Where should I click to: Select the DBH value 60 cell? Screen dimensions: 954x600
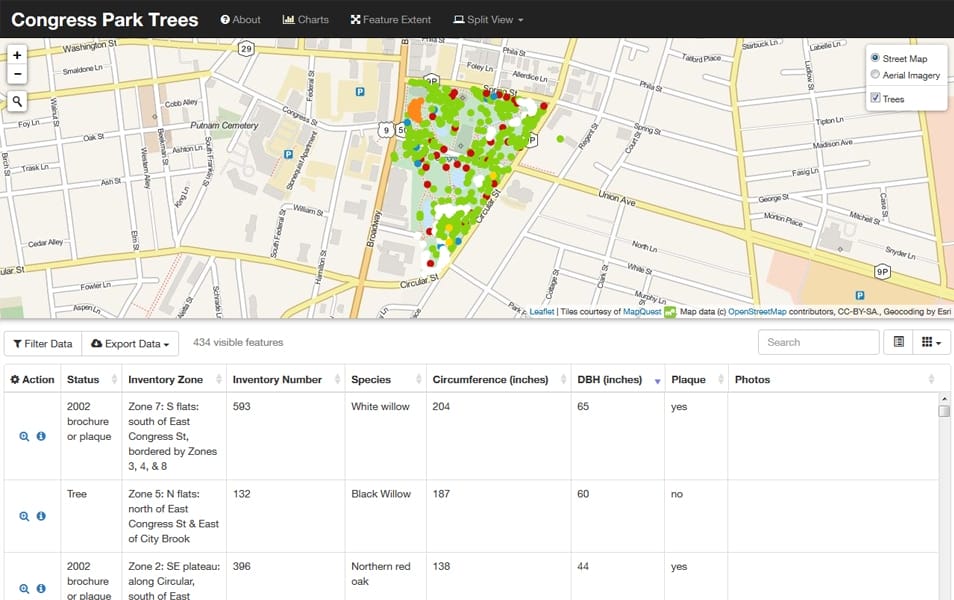(618, 516)
